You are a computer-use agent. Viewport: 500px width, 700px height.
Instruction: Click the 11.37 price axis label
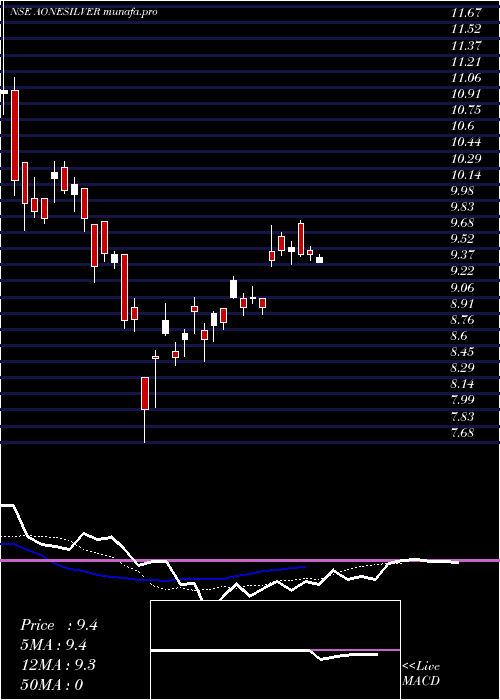click(466, 46)
